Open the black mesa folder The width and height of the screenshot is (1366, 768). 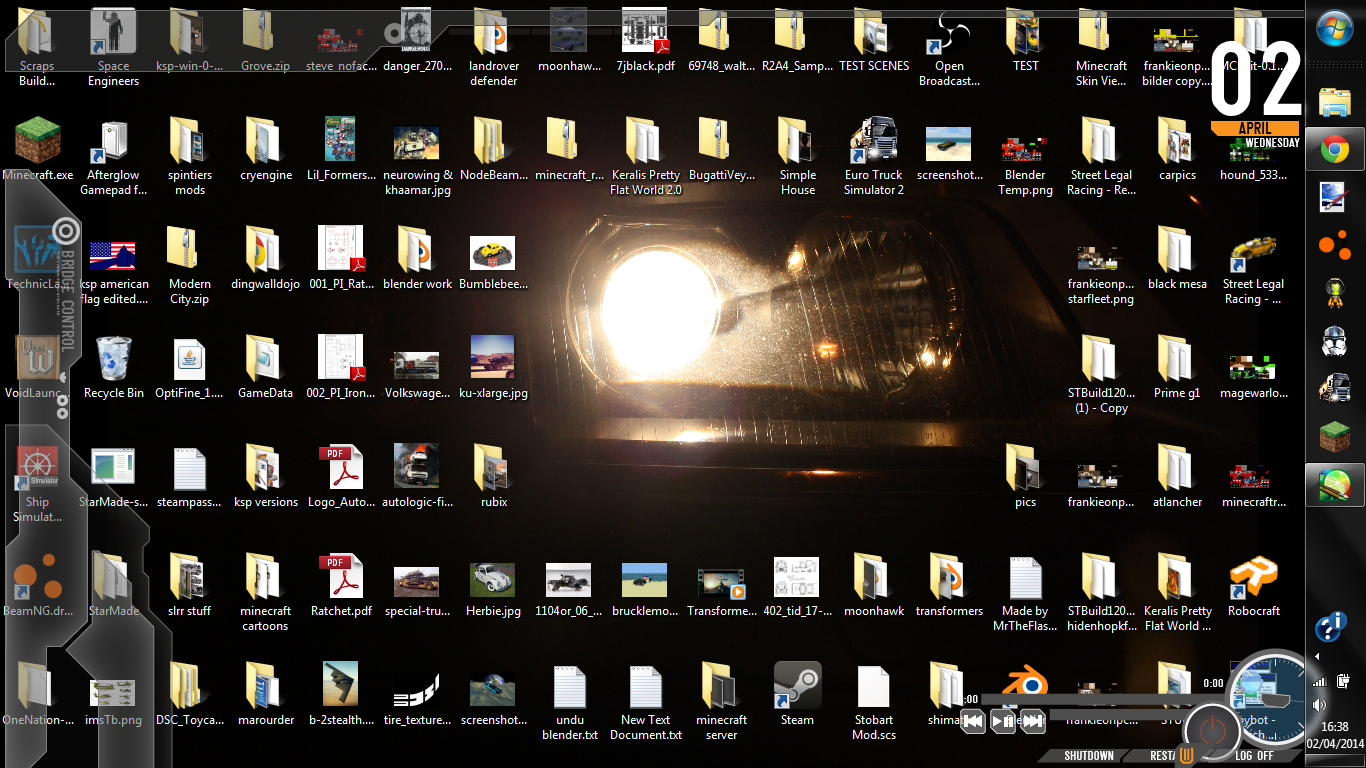point(1177,260)
